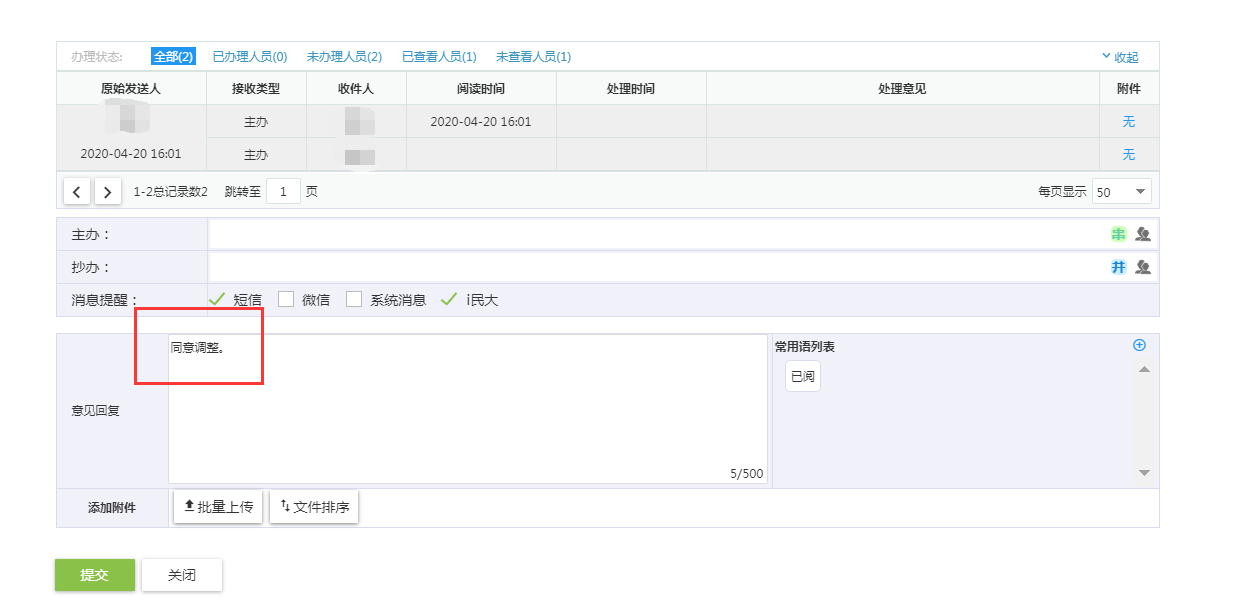Image resolution: width=1239 pixels, height=612 pixels.
Task: Open the 每页显示 page size dropdown
Action: (x=1122, y=191)
